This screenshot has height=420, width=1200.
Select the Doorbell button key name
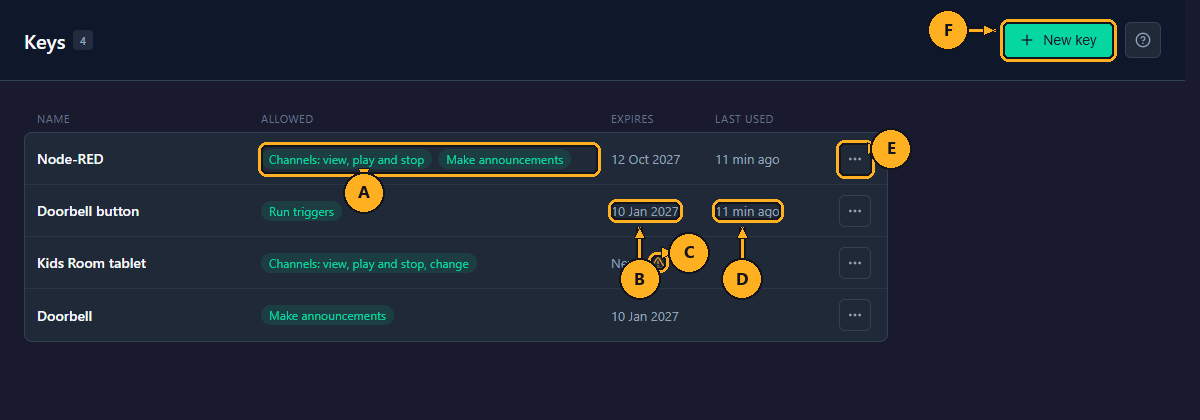pyautogui.click(x=88, y=211)
